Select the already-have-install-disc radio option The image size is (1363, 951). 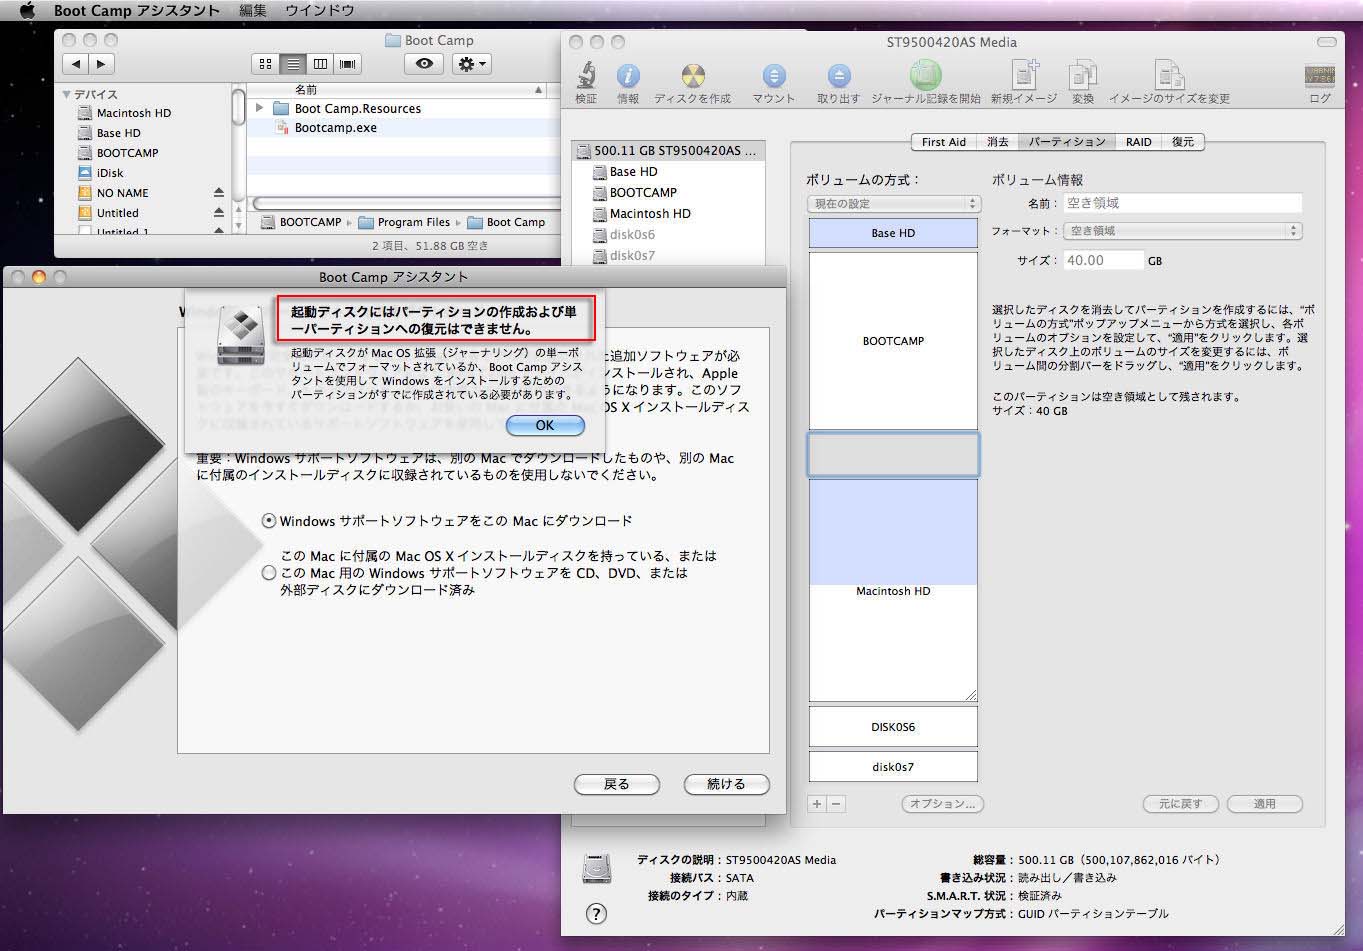268,573
